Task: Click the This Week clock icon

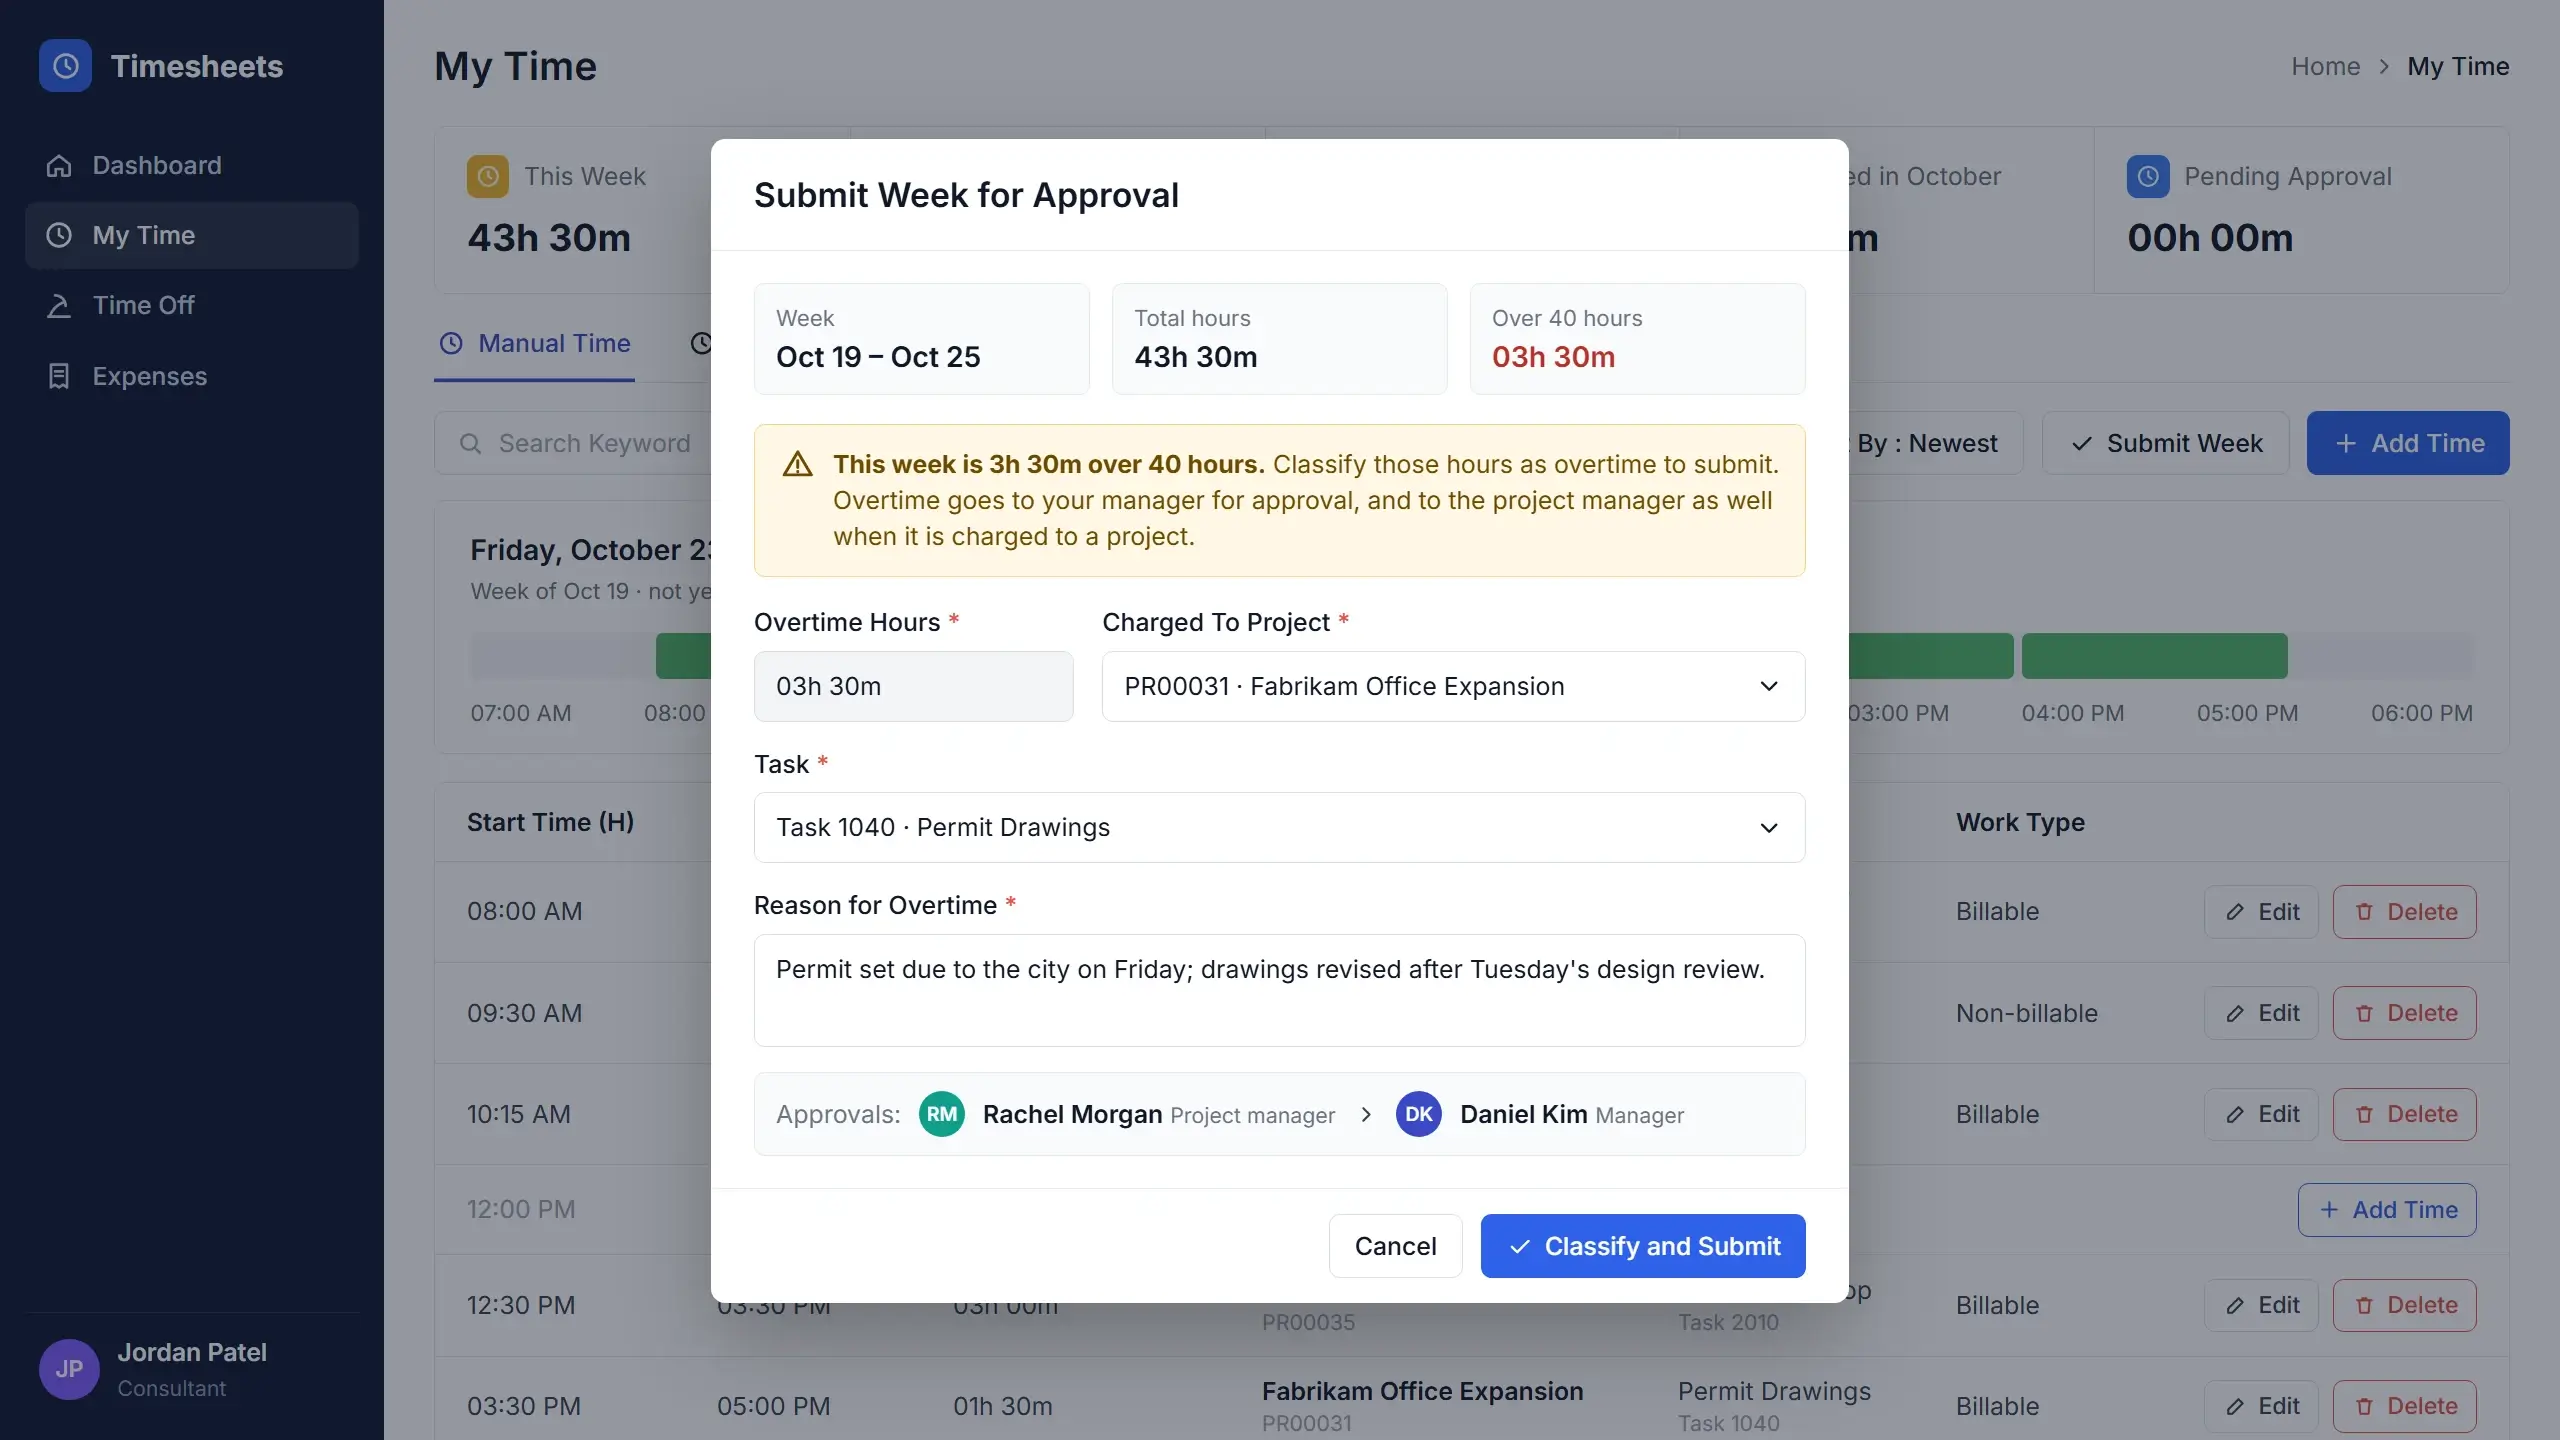Action: [x=488, y=176]
